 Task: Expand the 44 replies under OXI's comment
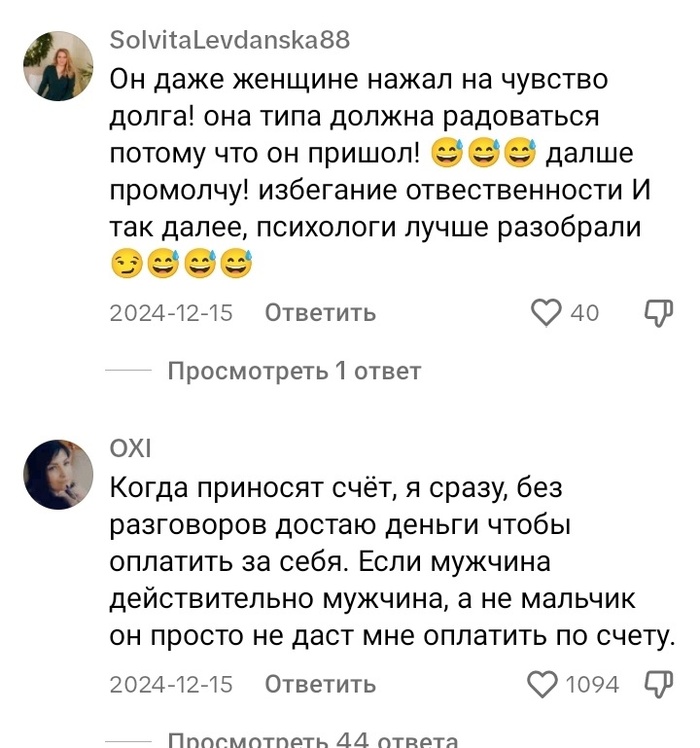[x=312, y=741]
